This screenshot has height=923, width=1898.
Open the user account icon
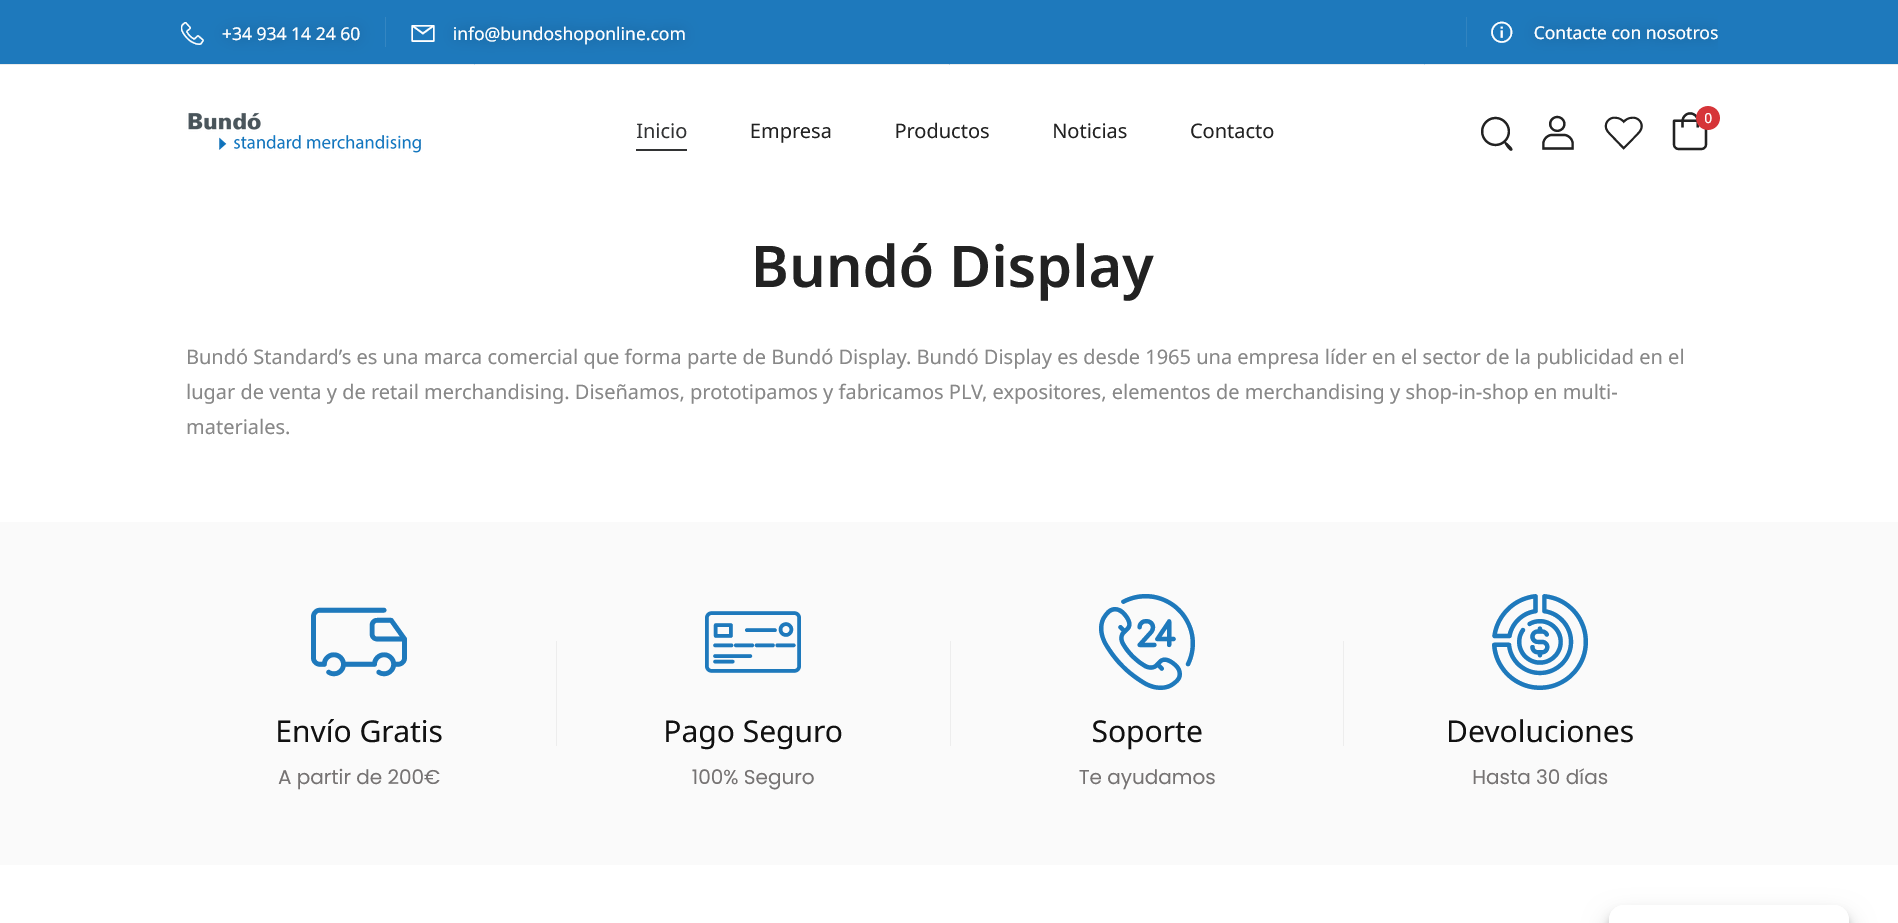[1558, 133]
